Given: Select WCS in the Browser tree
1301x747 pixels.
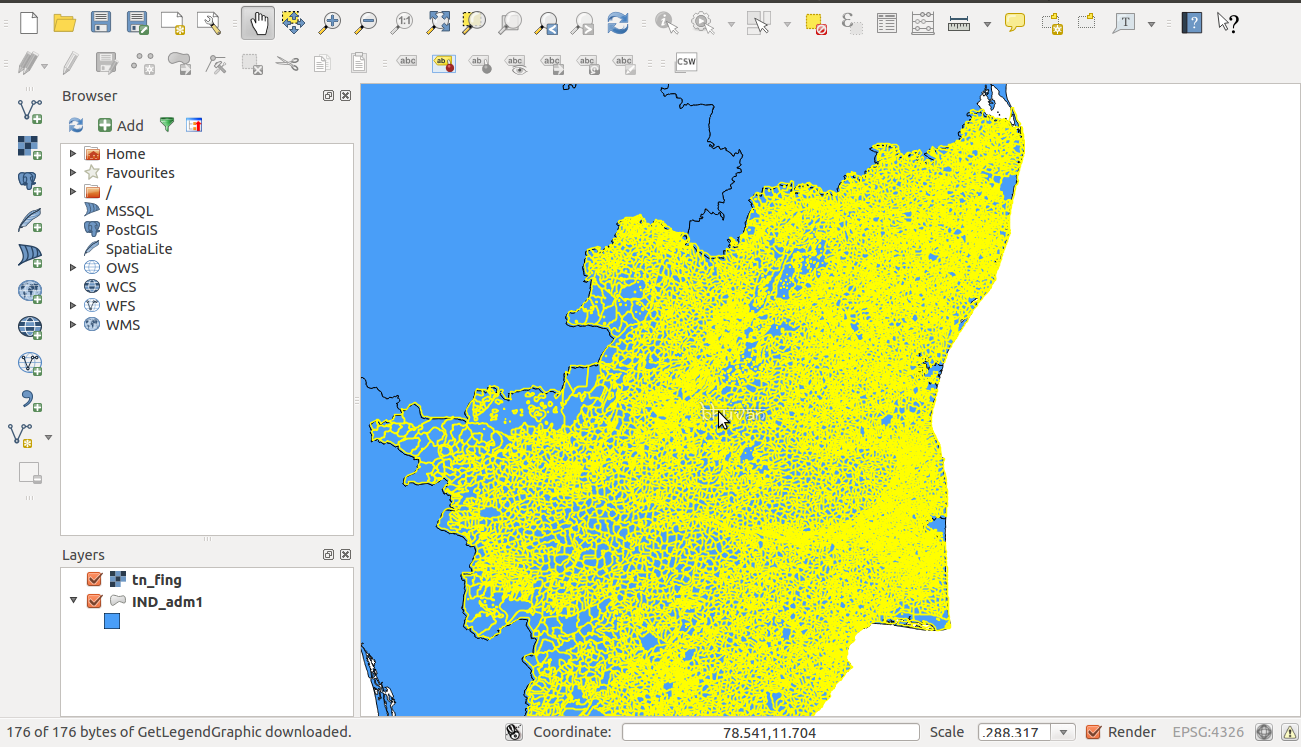Looking at the screenshot, I should click(x=121, y=287).
